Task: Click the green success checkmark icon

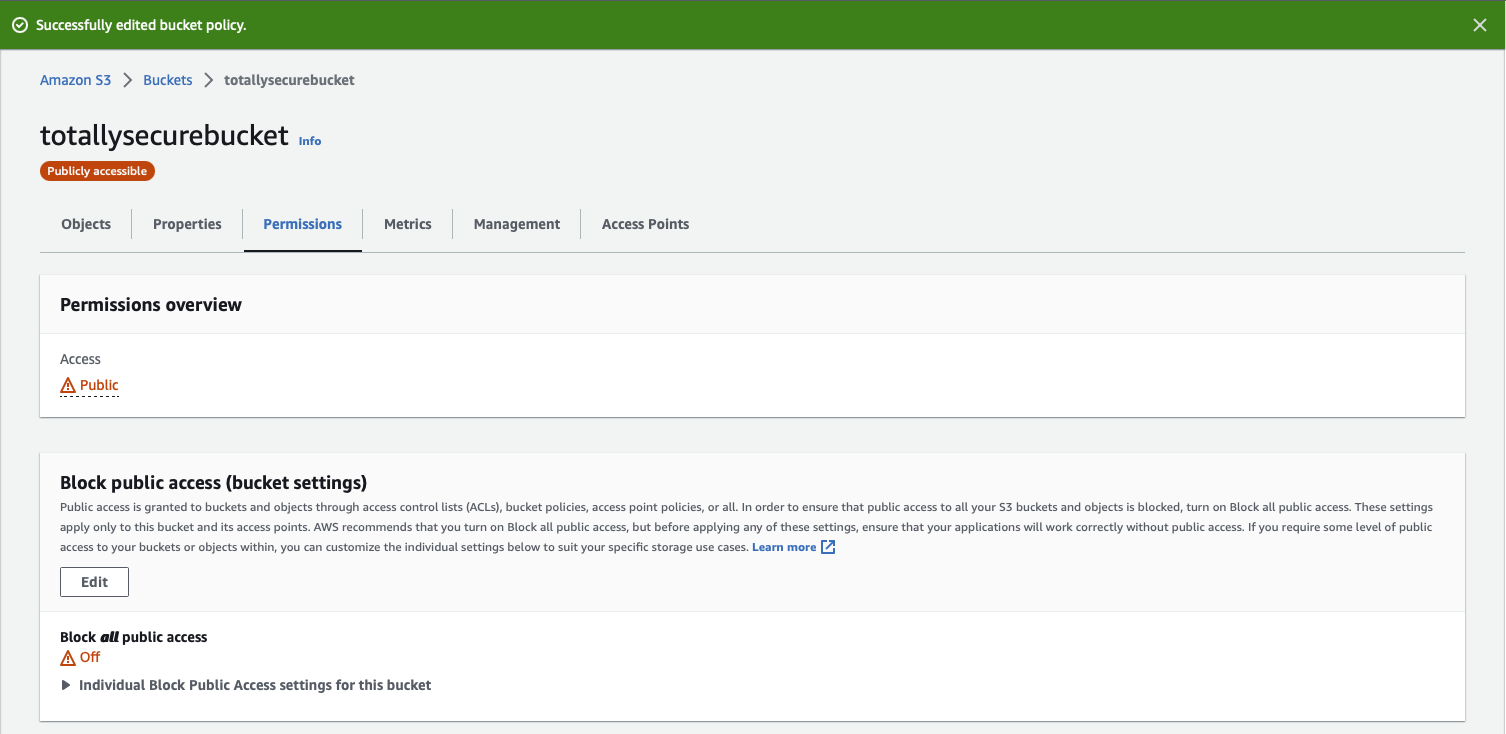Action: (x=20, y=25)
